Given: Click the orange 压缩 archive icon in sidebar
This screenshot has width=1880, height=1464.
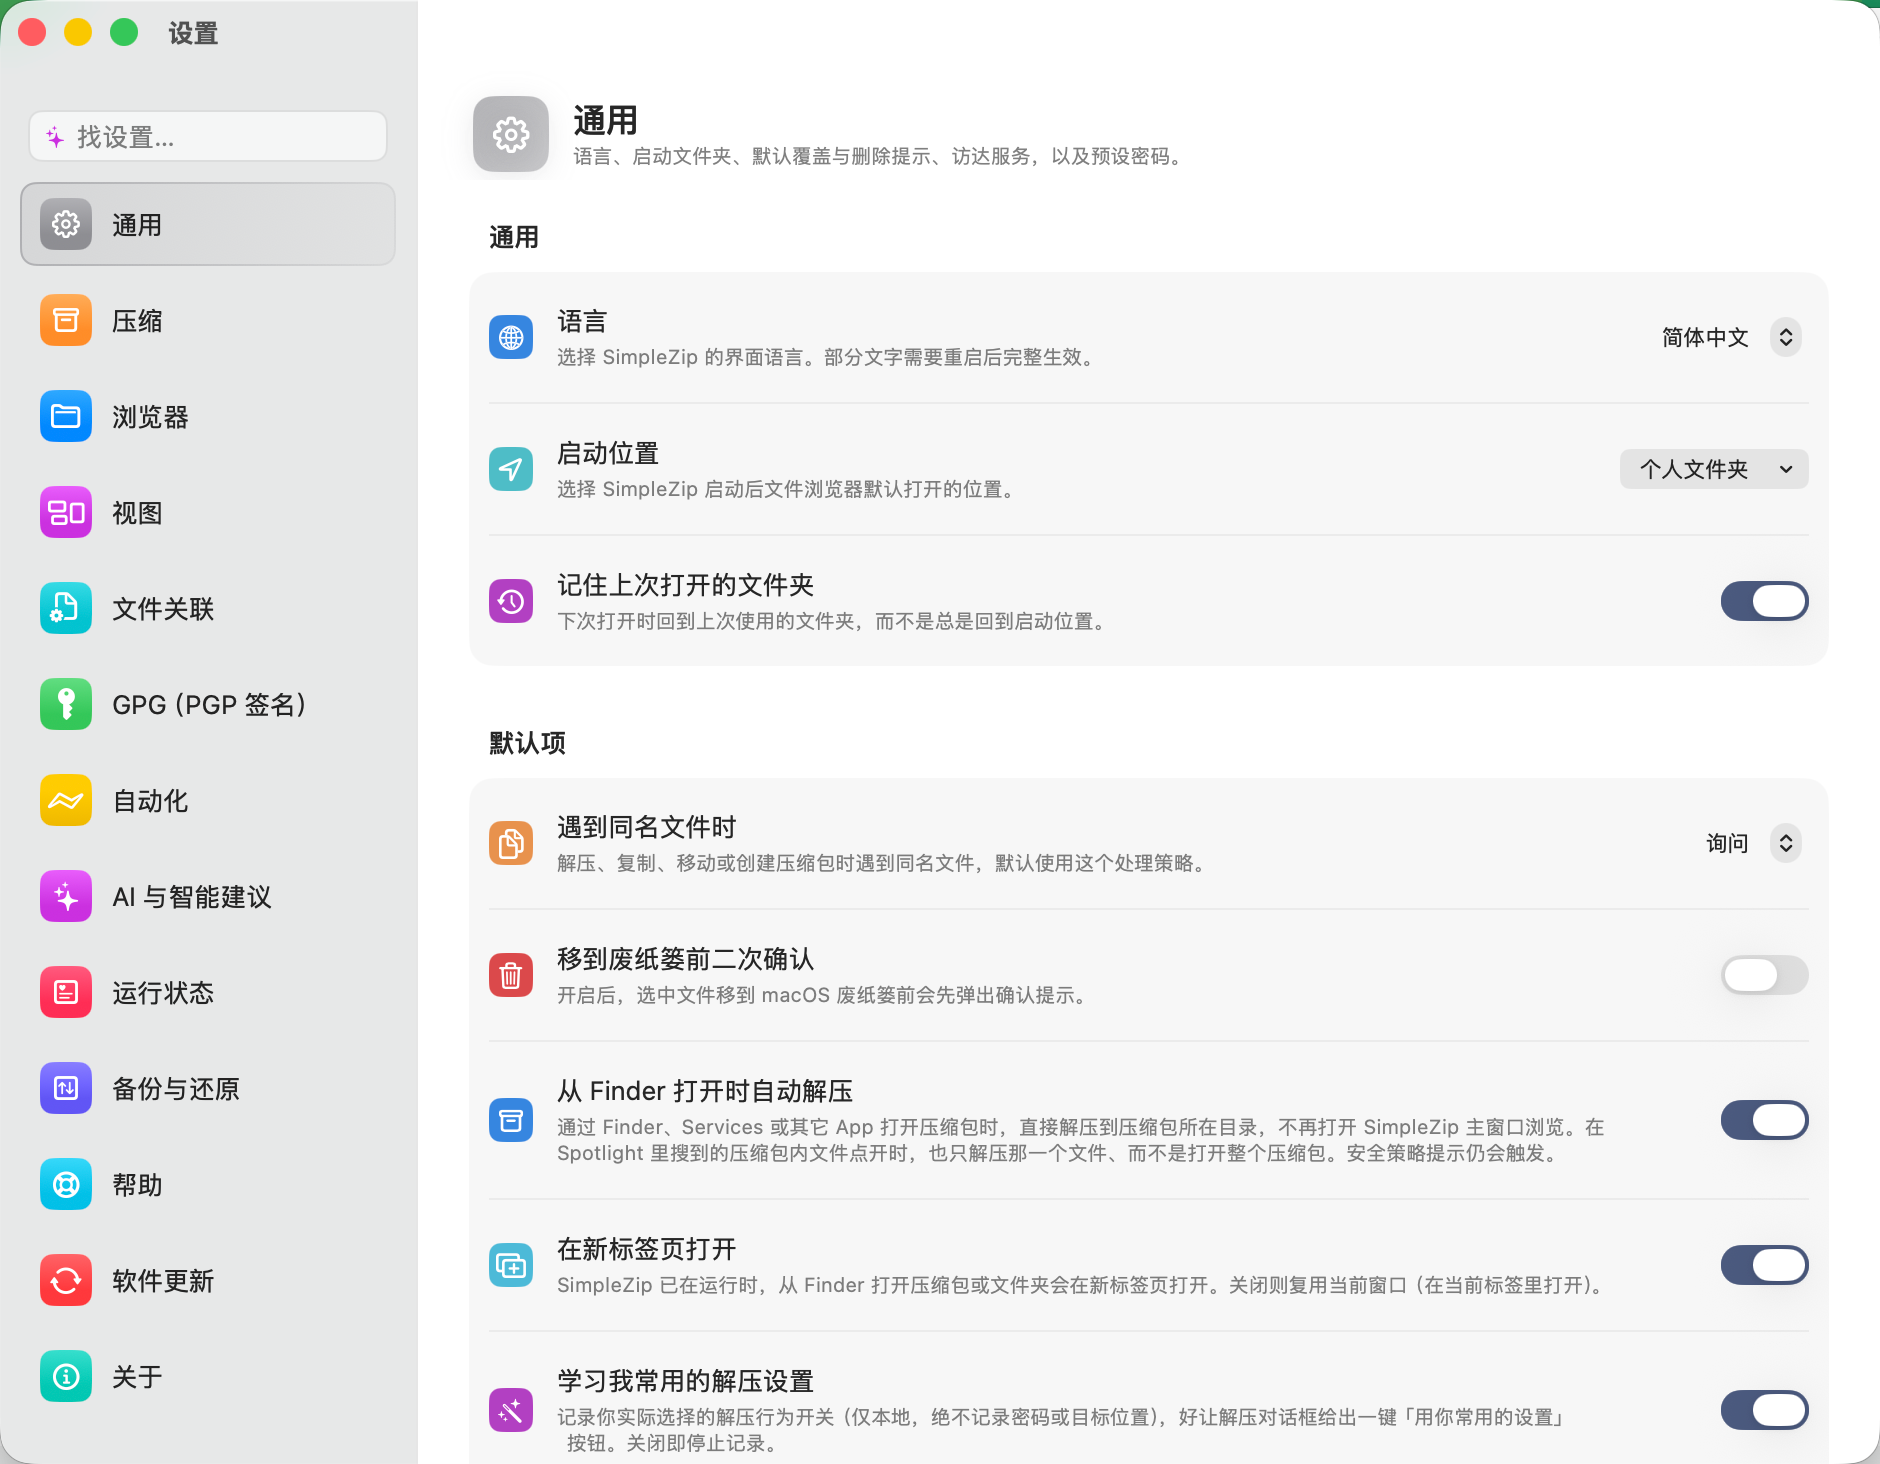Looking at the screenshot, I should (x=66, y=320).
